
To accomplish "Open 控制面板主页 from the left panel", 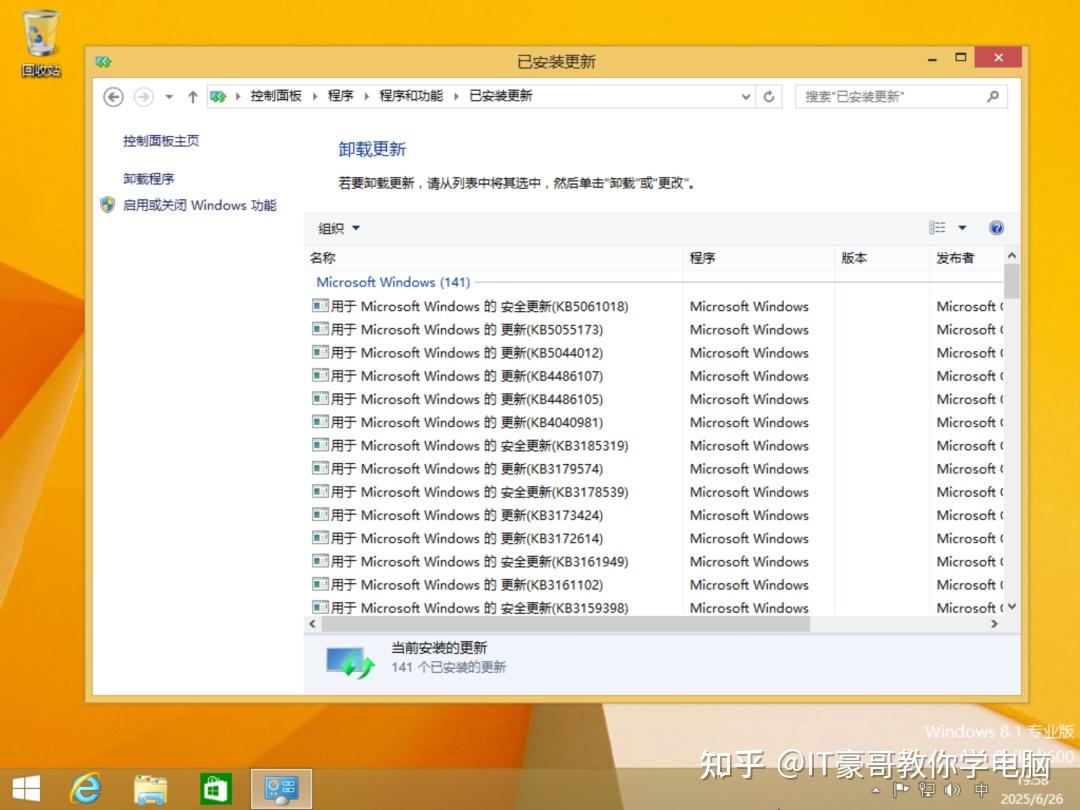I will coord(159,141).
